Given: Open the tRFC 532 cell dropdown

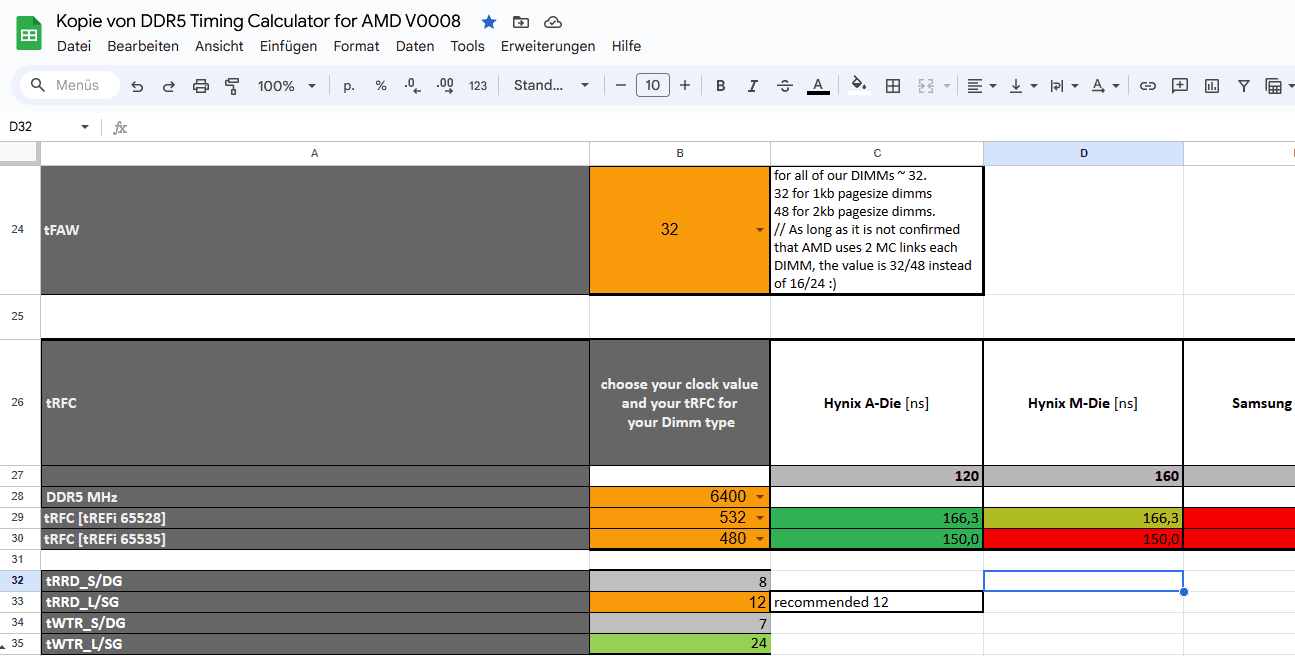Looking at the screenshot, I should point(759,518).
